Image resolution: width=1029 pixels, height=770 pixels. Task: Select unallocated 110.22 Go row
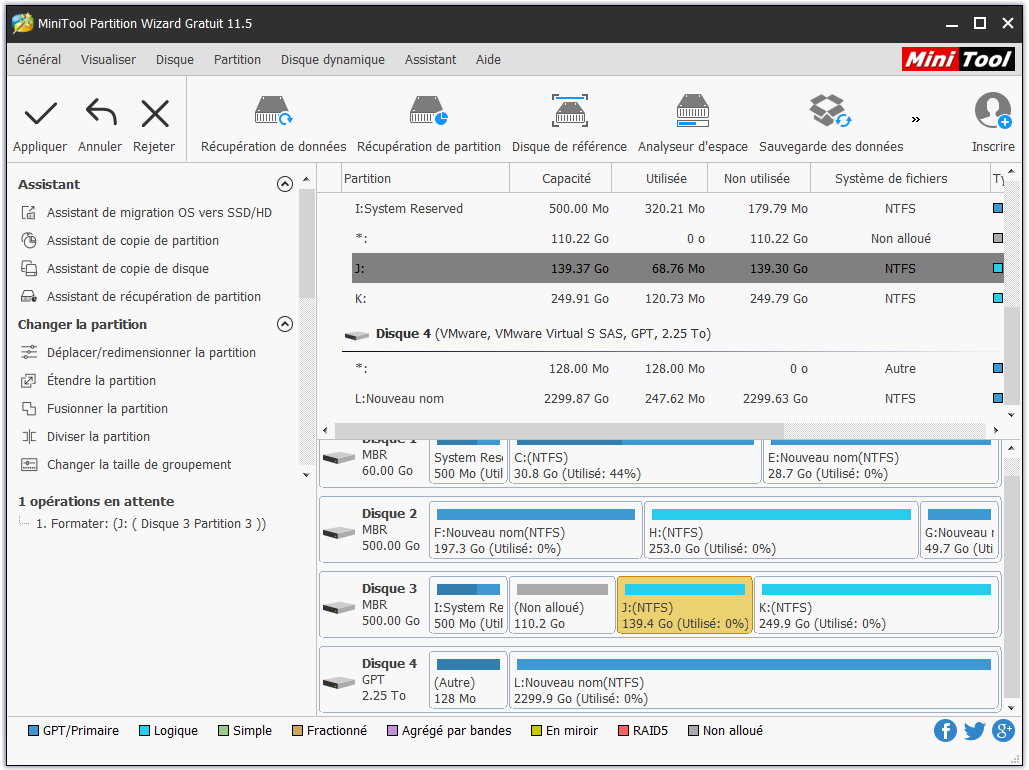pyautogui.click(x=678, y=238)
